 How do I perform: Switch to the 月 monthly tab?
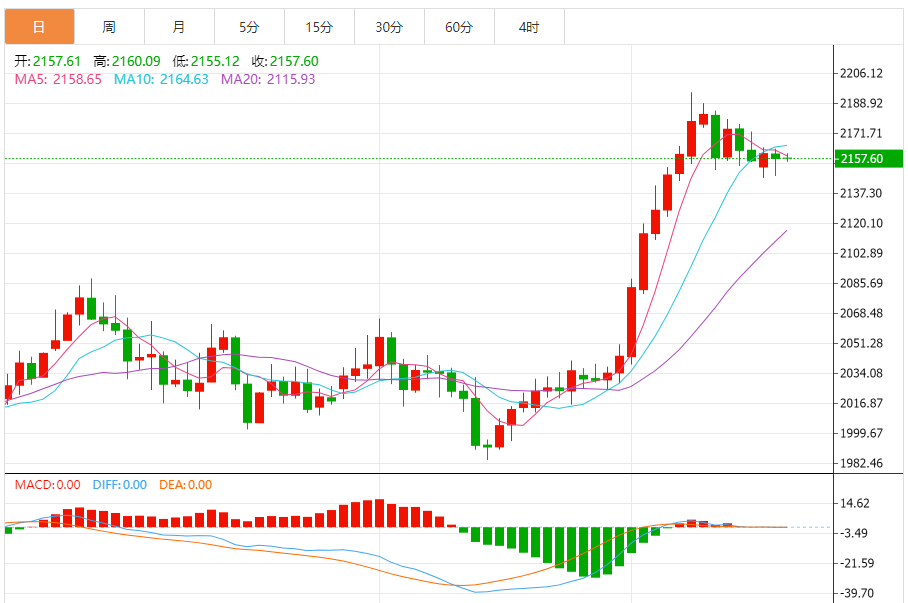coord(180,27)
